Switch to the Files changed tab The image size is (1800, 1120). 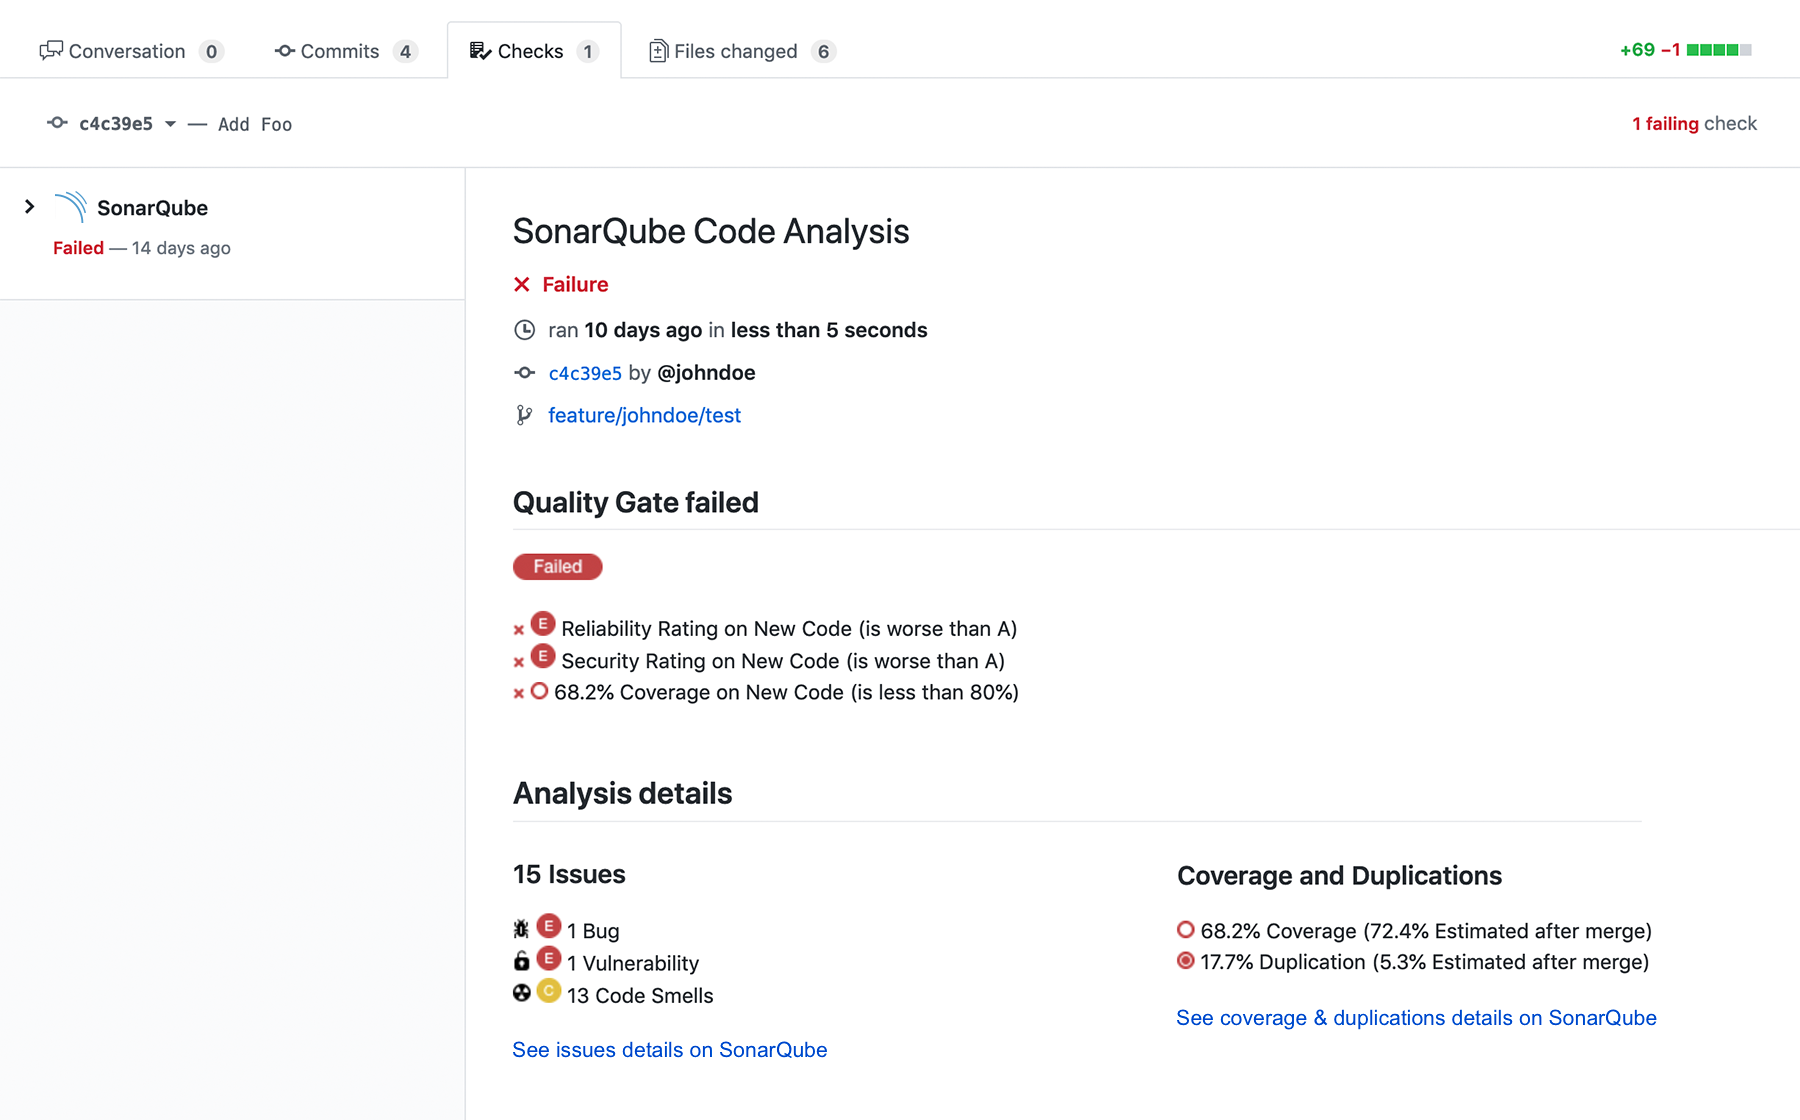coord(735,50)
